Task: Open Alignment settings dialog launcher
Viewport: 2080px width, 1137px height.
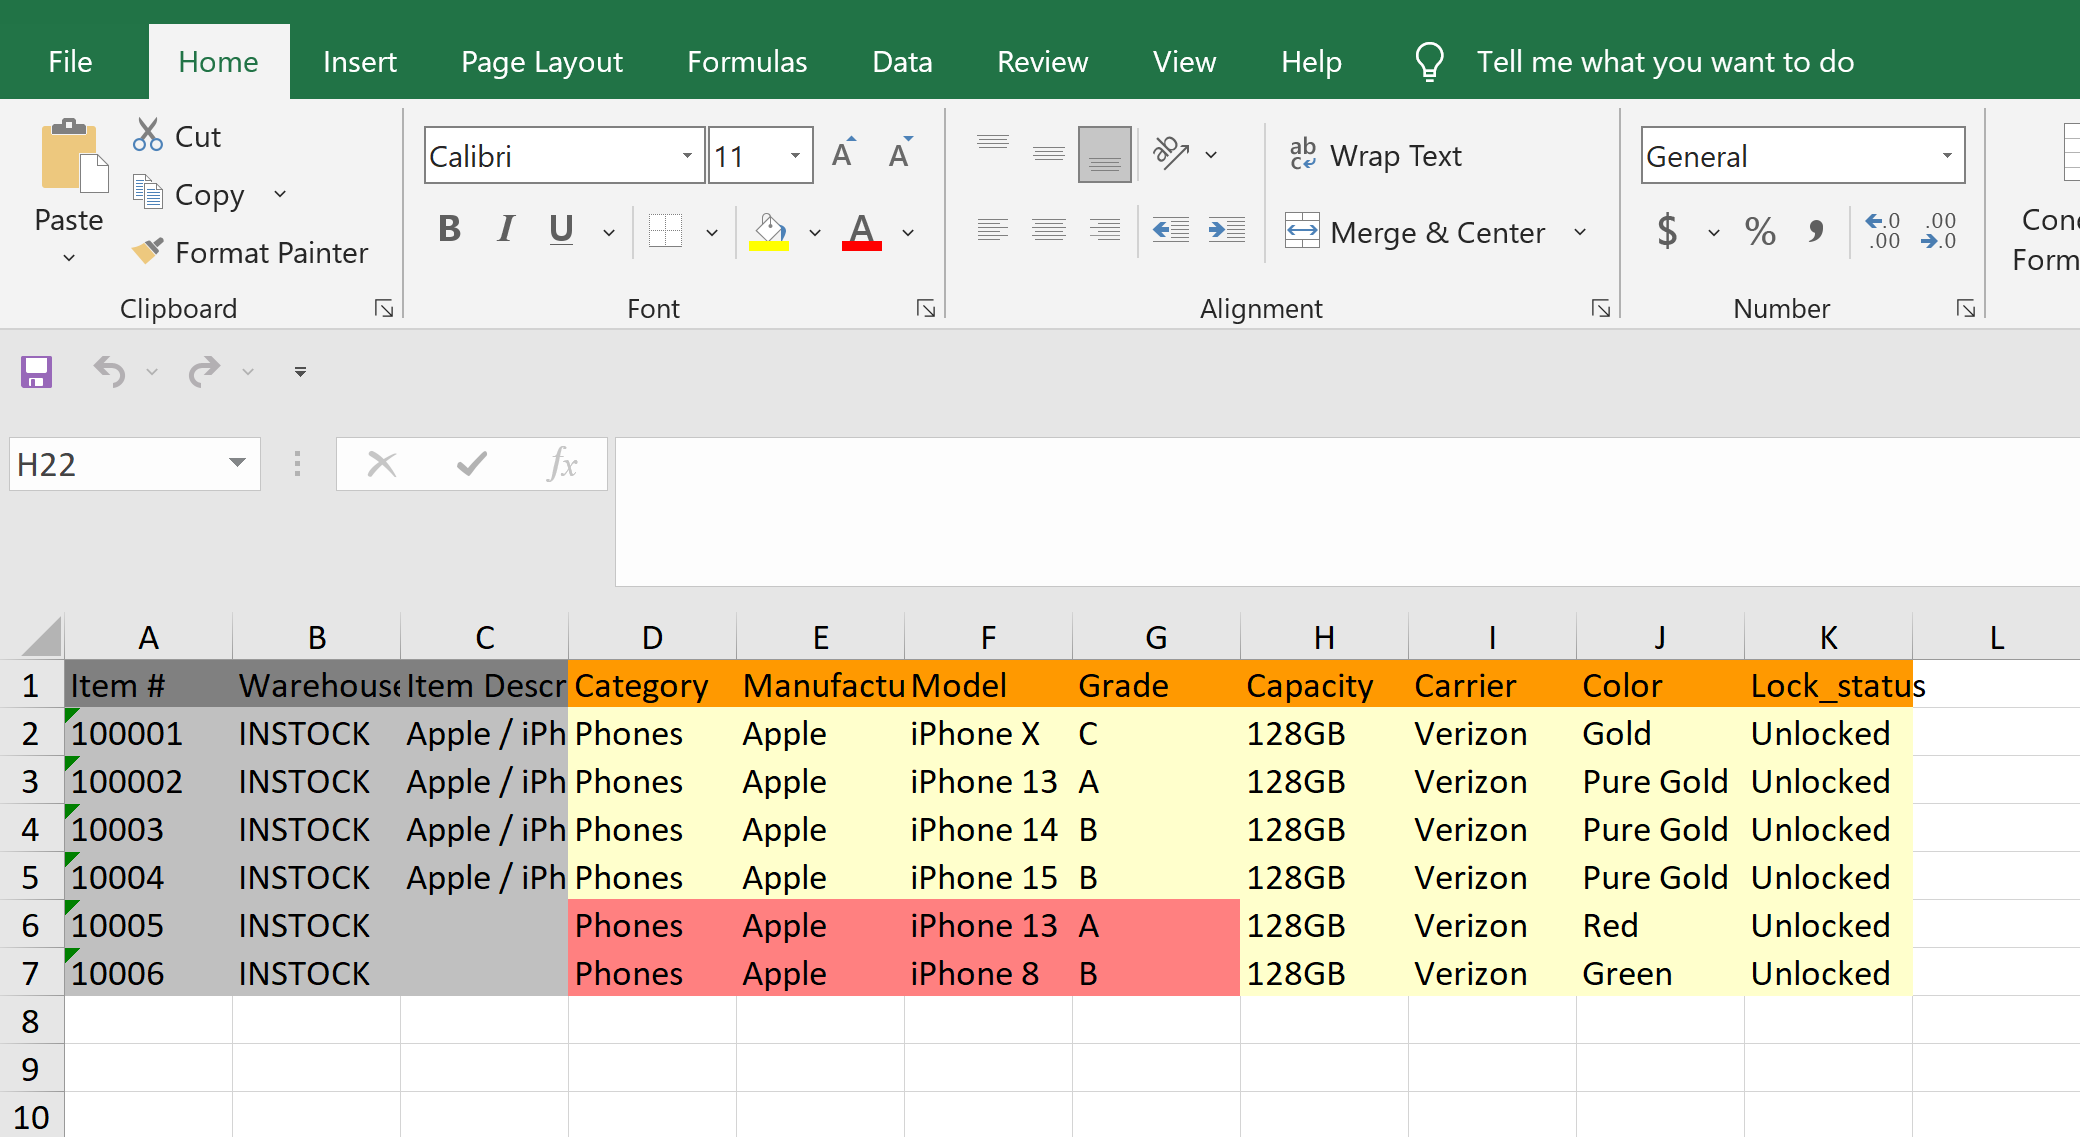Action: coord(1601,308)
